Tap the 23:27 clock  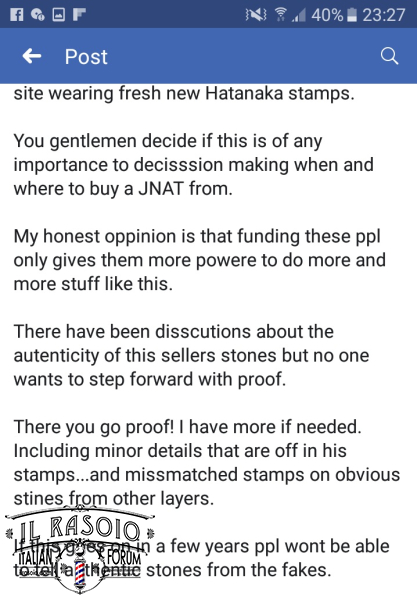tap(383, 15)
